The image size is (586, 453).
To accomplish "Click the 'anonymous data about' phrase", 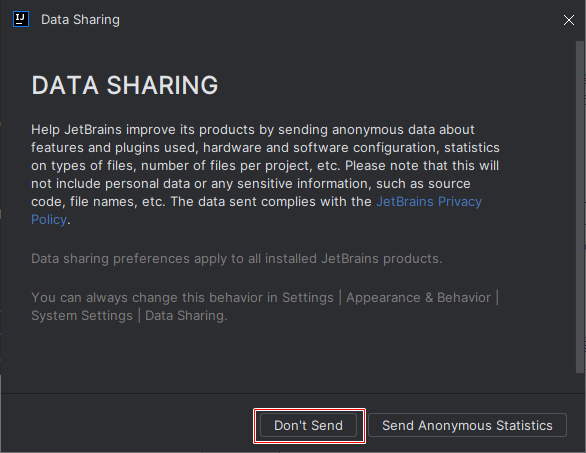I will point(403,130).
